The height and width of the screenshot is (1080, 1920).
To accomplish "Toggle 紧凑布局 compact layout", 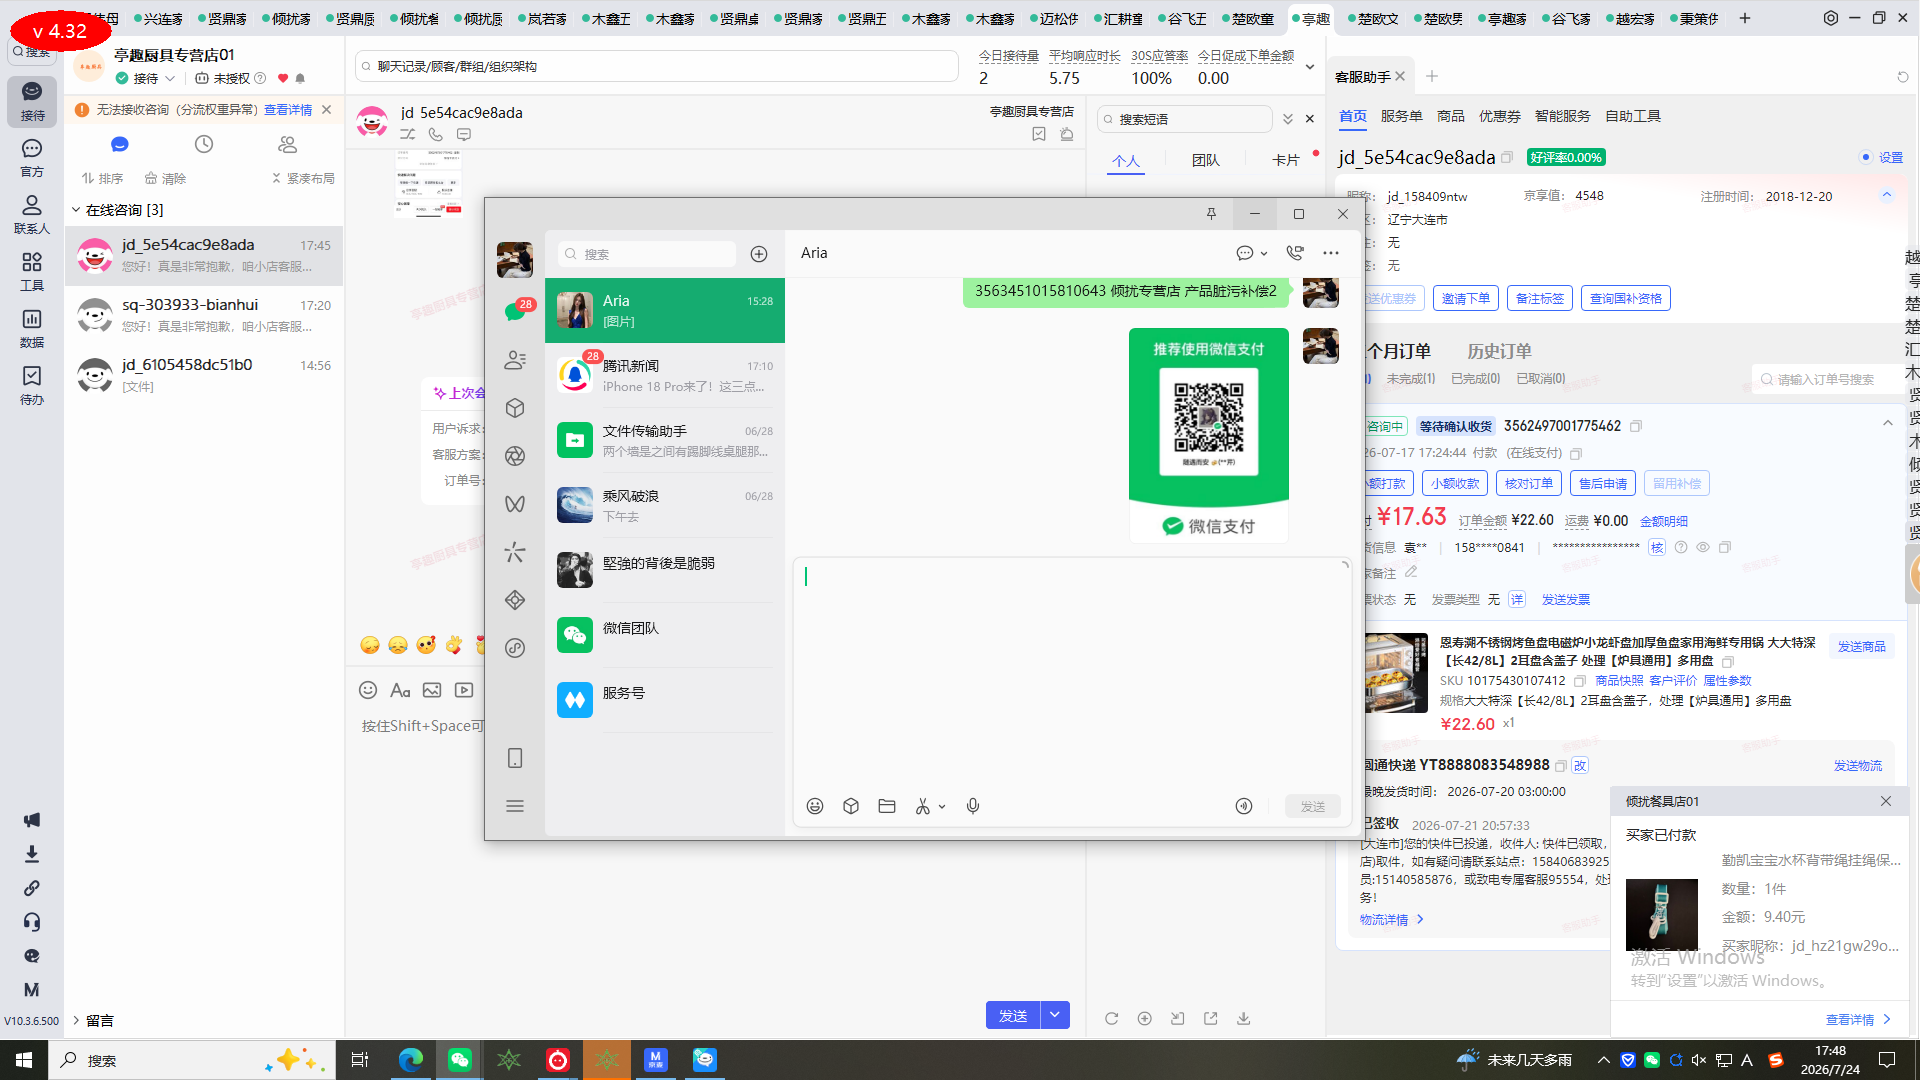I will 303,178.
